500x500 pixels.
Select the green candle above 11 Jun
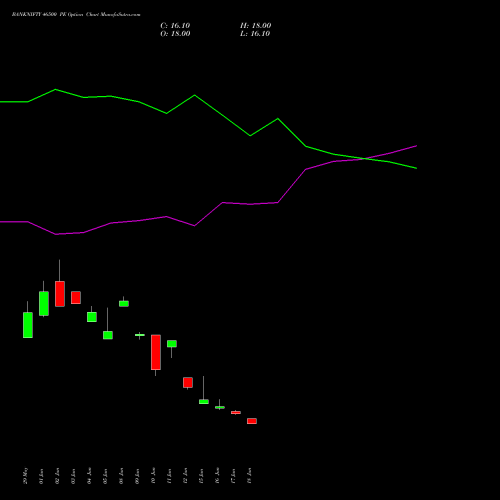click(172, 344)
